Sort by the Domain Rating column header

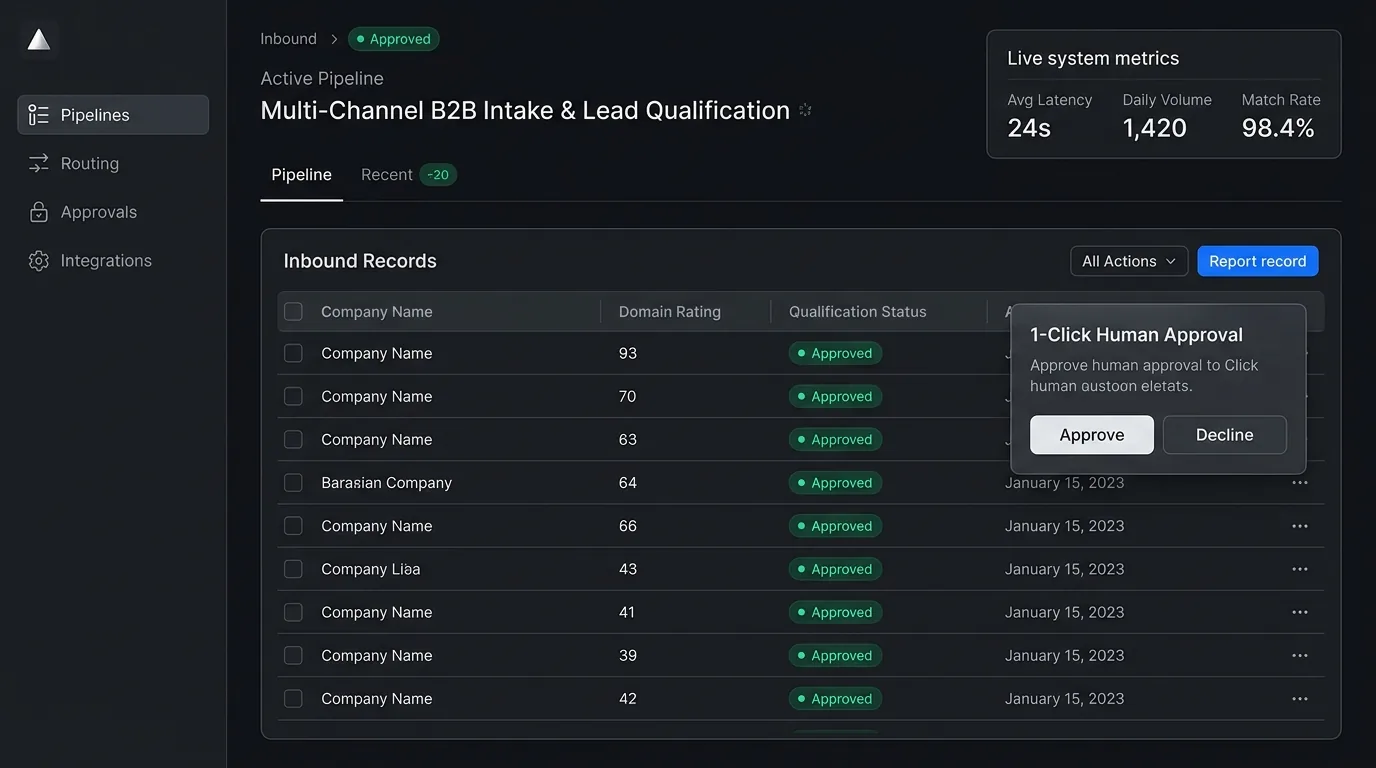(670, 312)
